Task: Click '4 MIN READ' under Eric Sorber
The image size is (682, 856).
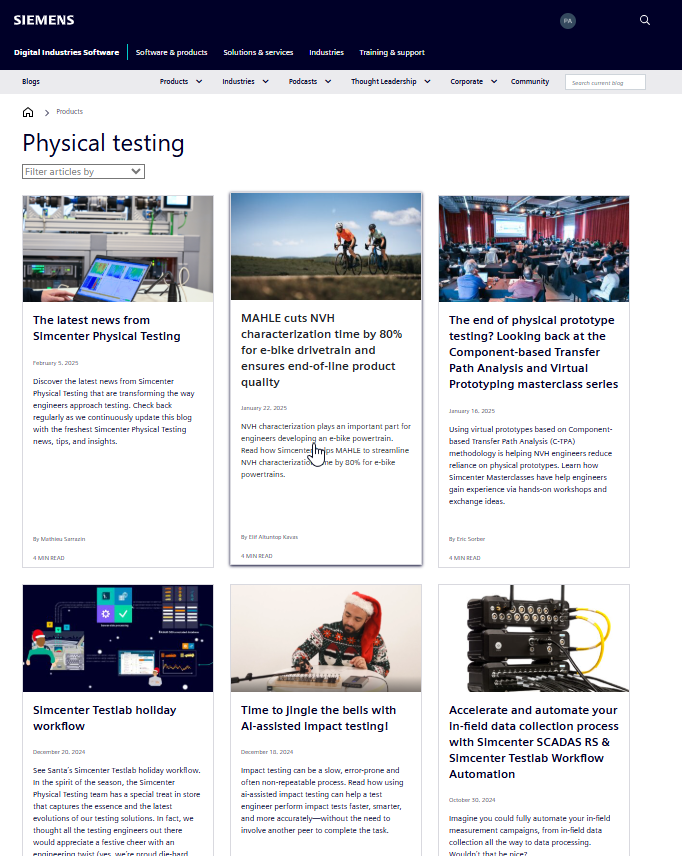Action: 465,558
